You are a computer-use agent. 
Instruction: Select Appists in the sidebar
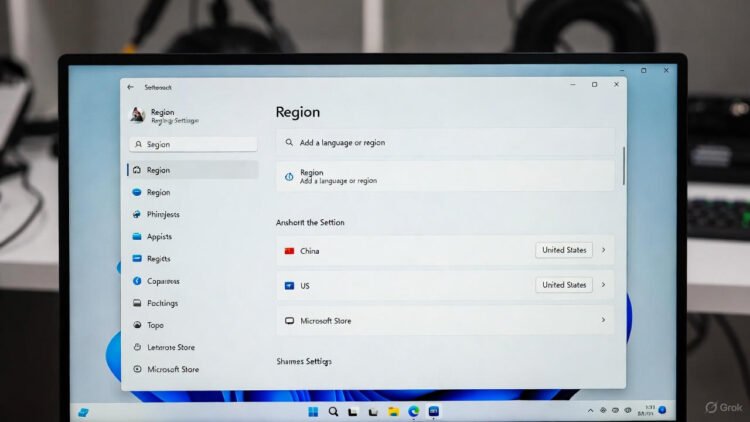tap(159, 237)
